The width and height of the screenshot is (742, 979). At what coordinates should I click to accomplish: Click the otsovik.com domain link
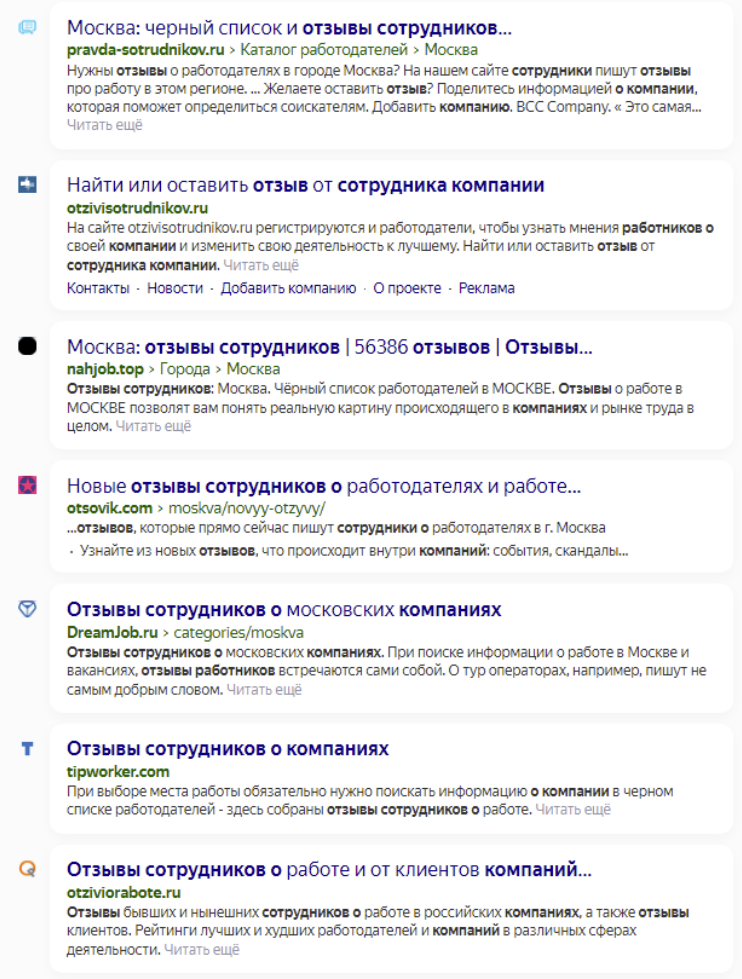109,508
